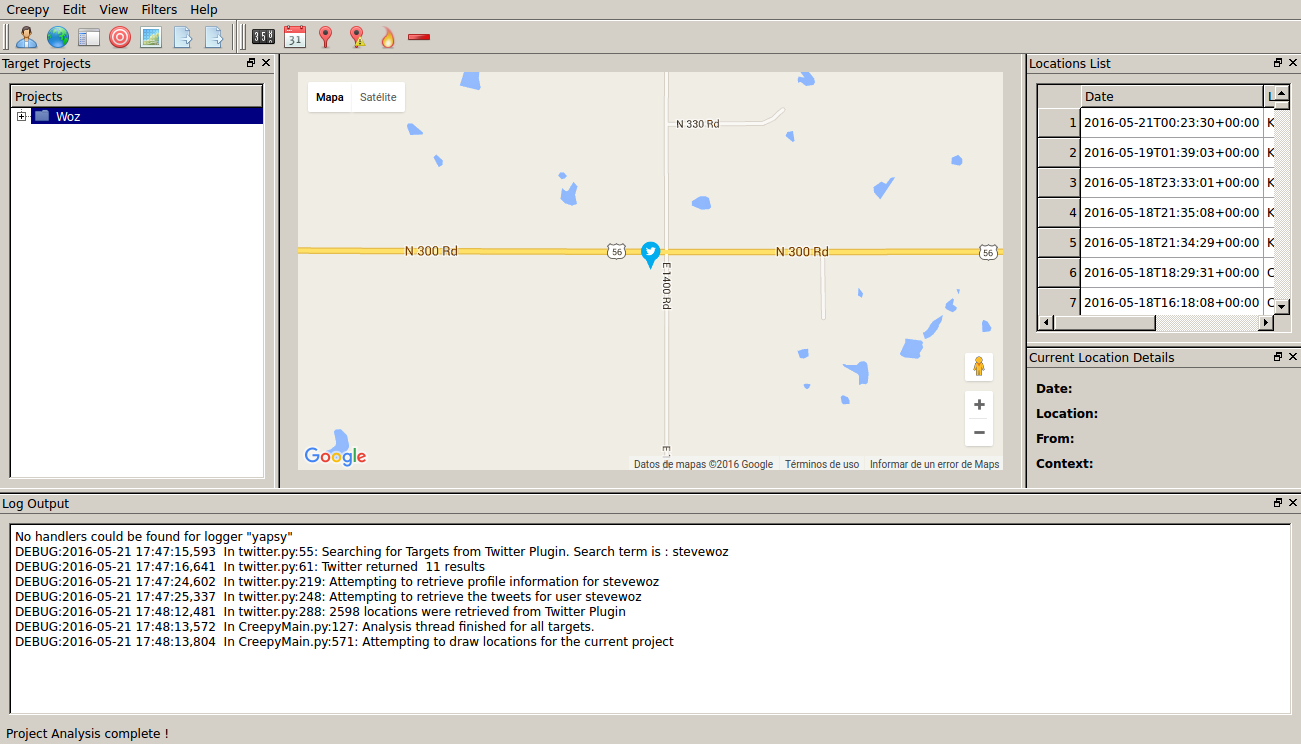Viewport: 1301px width, 744px height.
Task: Click the window-list toolbar icon
Action: [89, 37]
